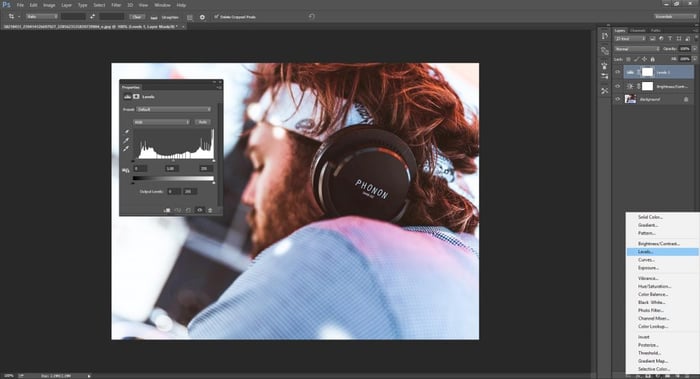
Task: Click the input white point slider under histogram
Action: point(214,161)
